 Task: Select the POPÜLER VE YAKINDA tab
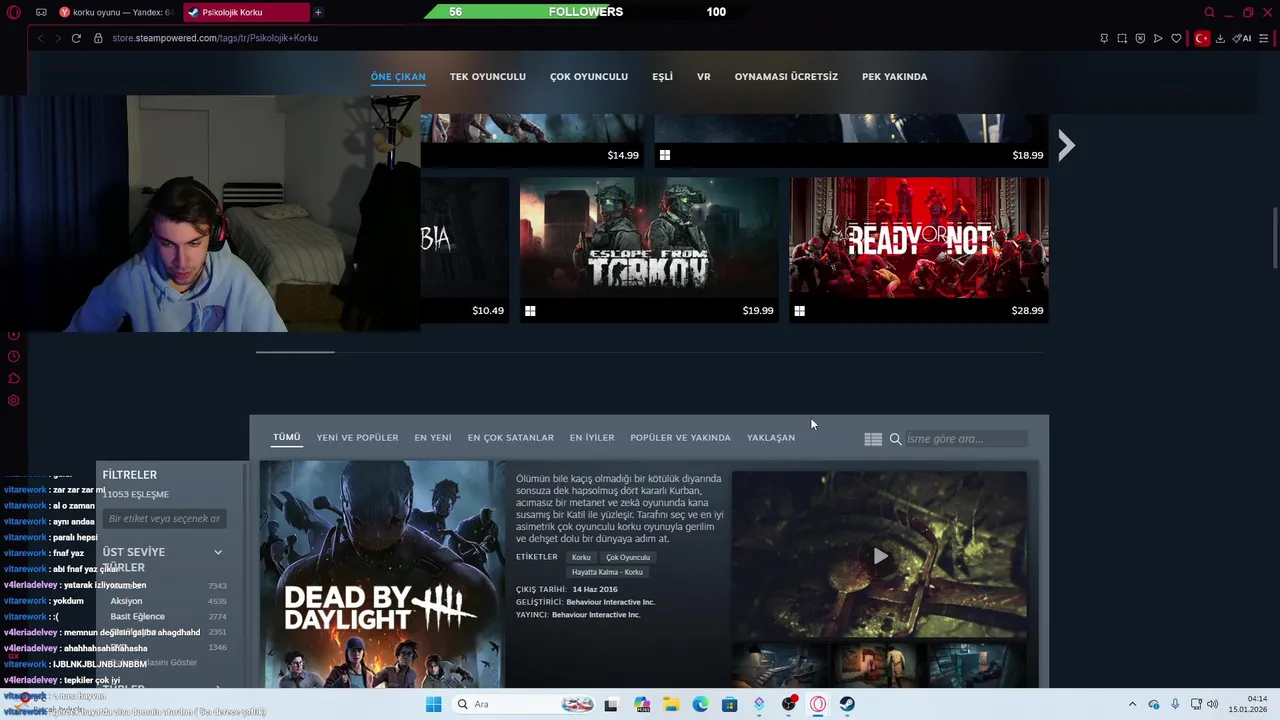point(680,438)
